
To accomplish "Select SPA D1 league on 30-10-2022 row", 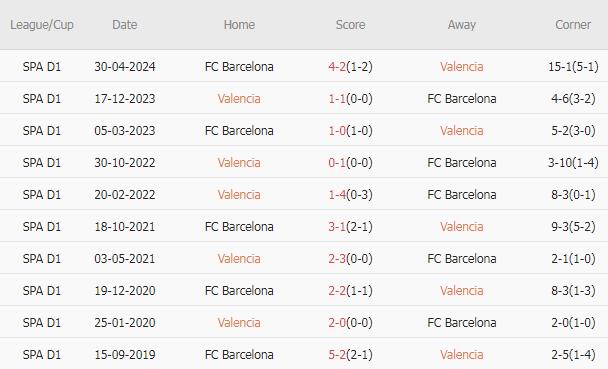I will click(42, 163).
